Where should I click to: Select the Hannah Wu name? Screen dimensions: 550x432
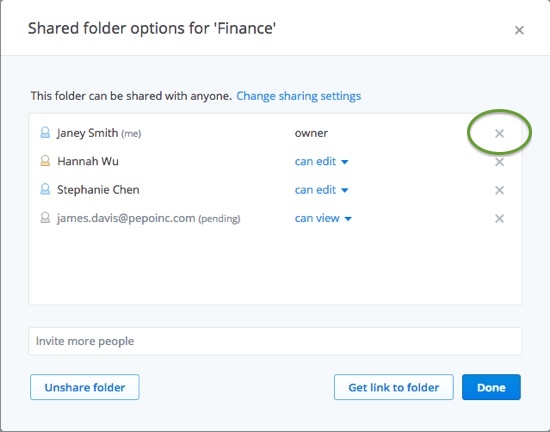click(x=88, y=161)
